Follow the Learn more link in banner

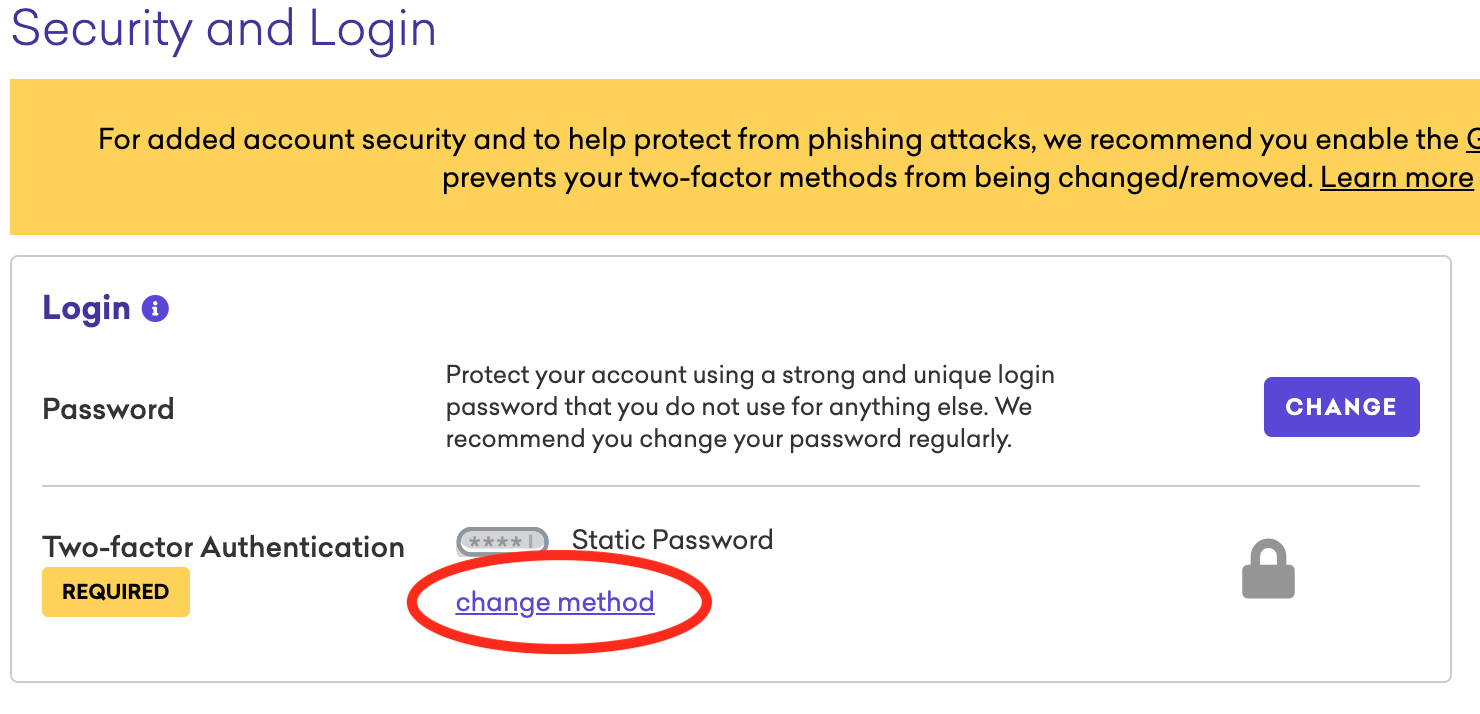pos(1397,178)
